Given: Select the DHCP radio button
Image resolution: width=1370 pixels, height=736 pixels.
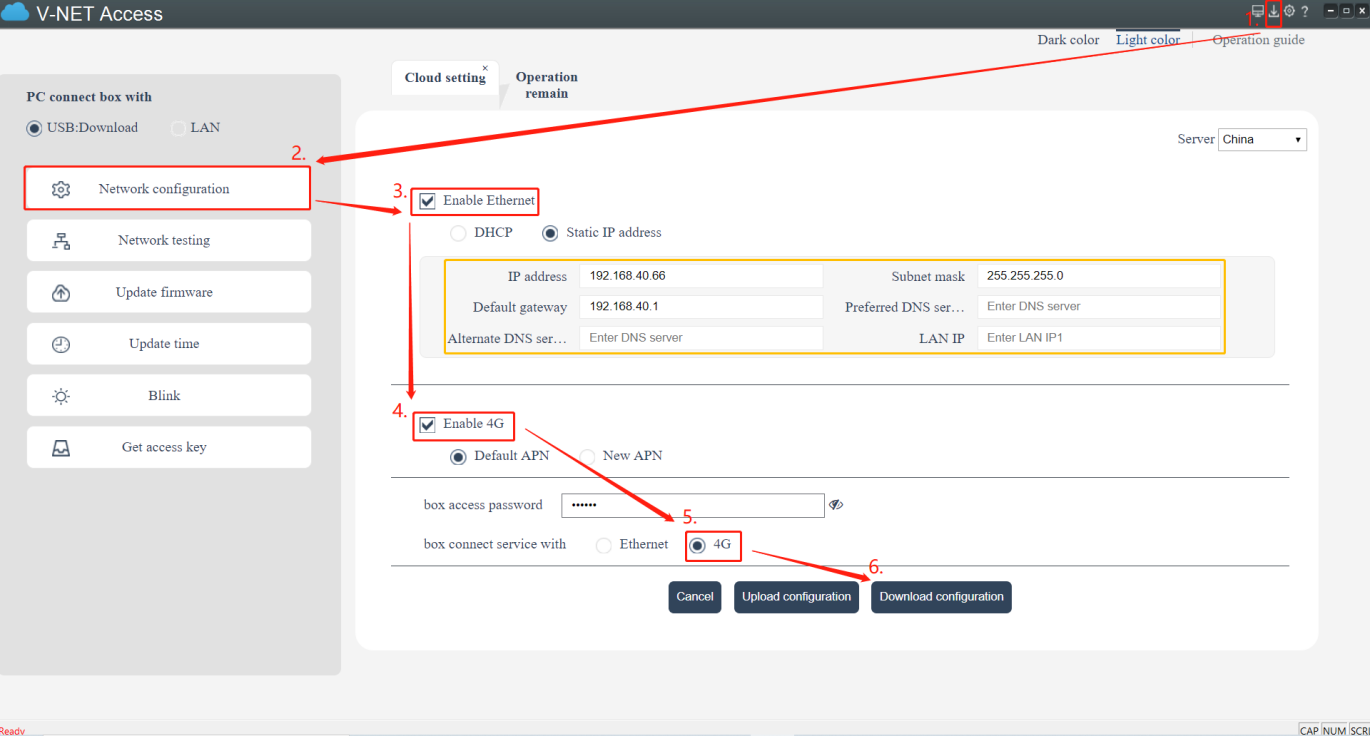Looking at the screenshot, I should click(458, 233).
